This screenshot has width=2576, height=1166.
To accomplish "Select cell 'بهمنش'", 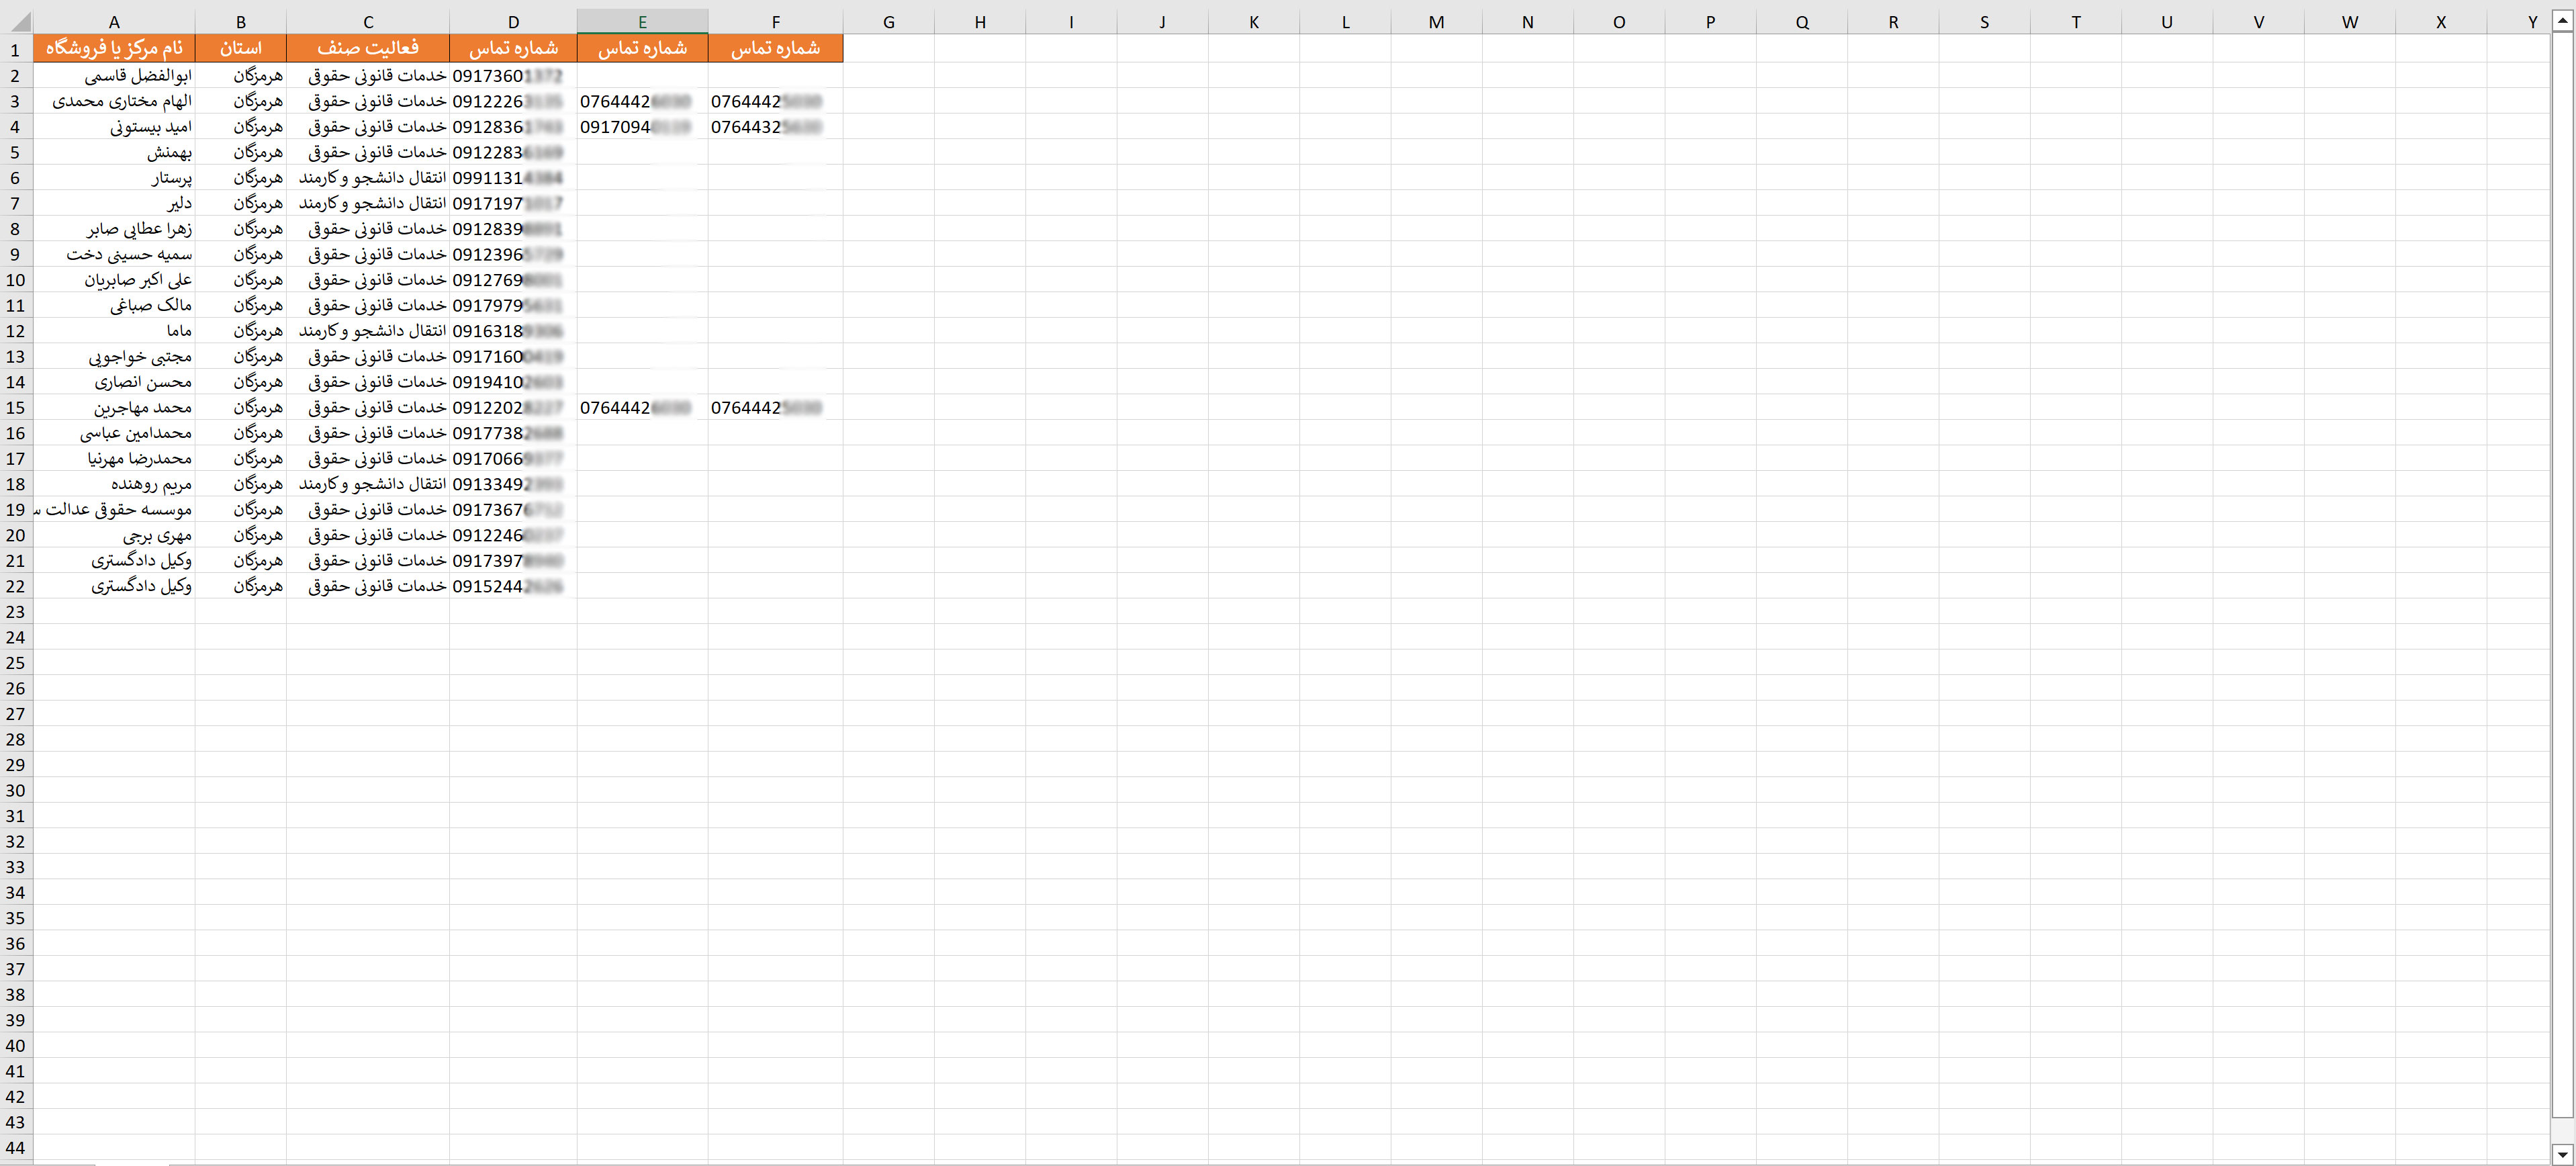I will [x=114, y=152].
